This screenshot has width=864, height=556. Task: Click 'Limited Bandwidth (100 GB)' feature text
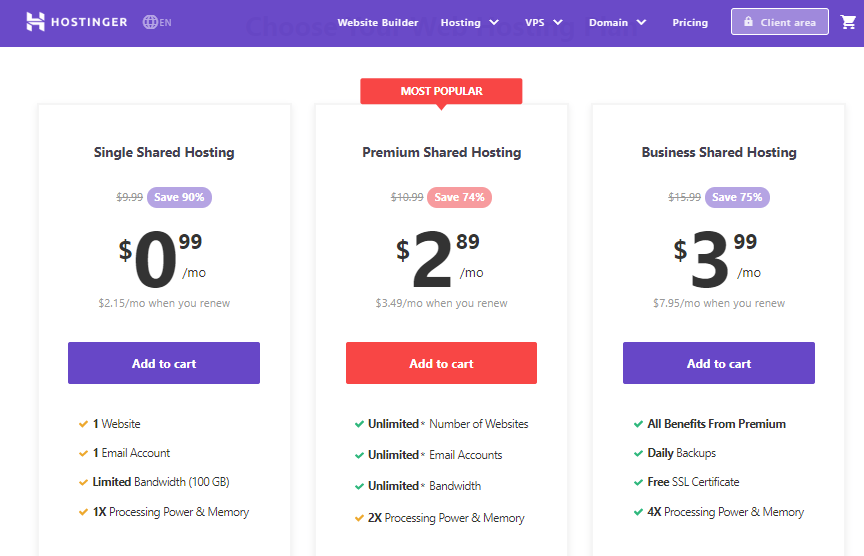coord(161,482)
